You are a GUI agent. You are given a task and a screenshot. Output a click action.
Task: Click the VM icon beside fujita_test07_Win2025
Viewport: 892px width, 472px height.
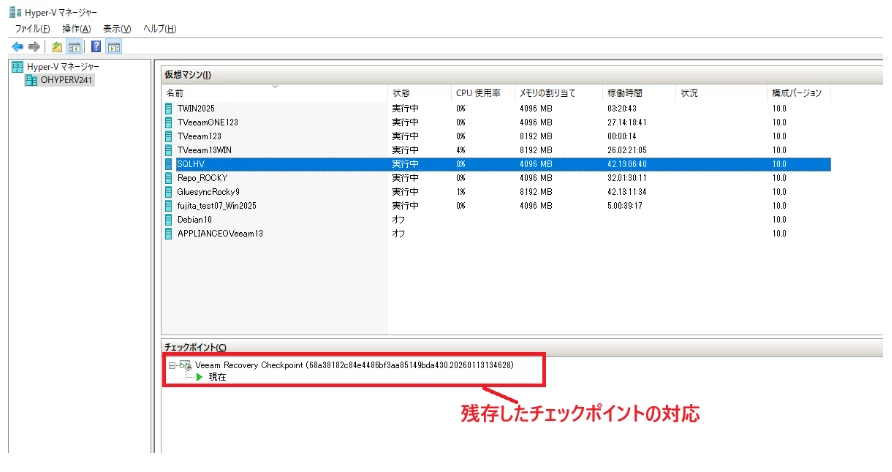[x=169, y=206]
